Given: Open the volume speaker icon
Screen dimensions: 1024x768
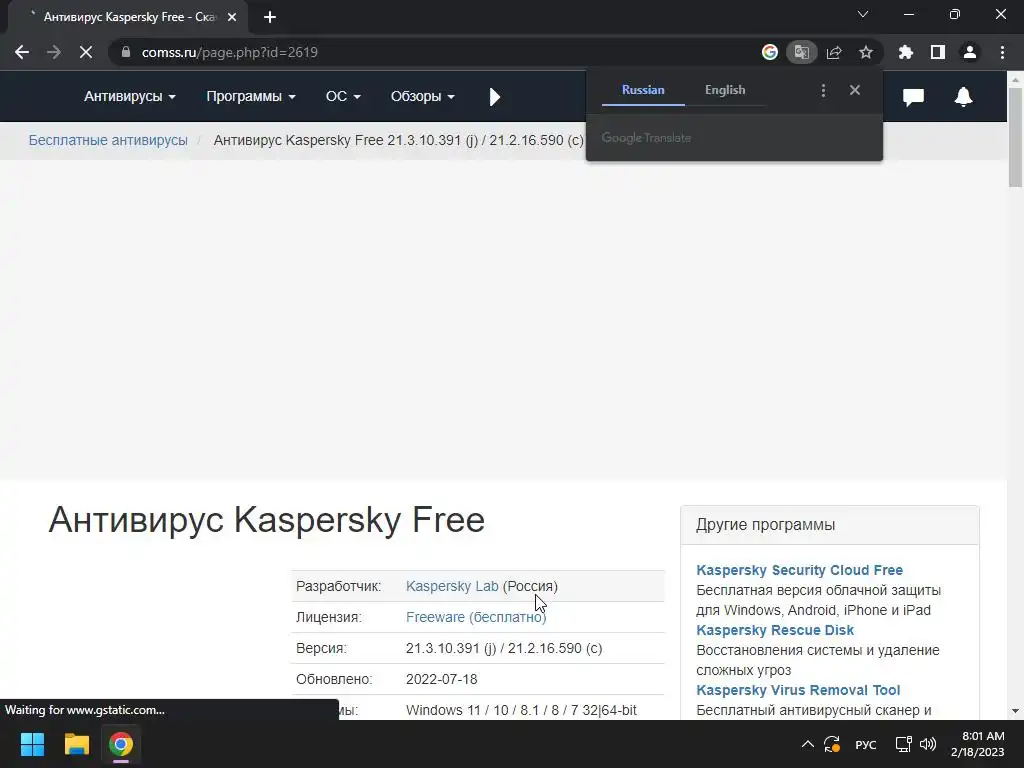Looking at the screenshot, I should tap(928, 744).
